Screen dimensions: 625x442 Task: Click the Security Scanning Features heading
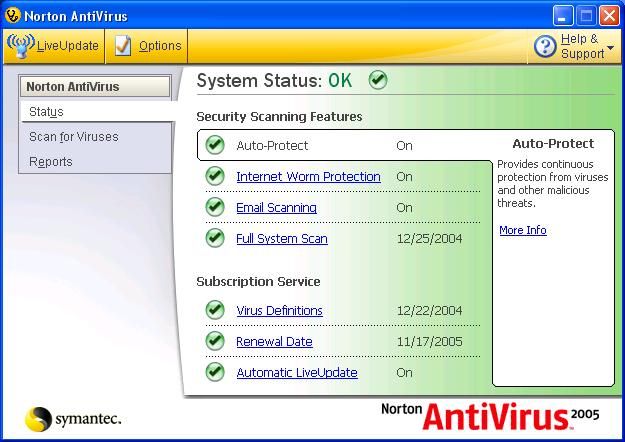point(279,116)
